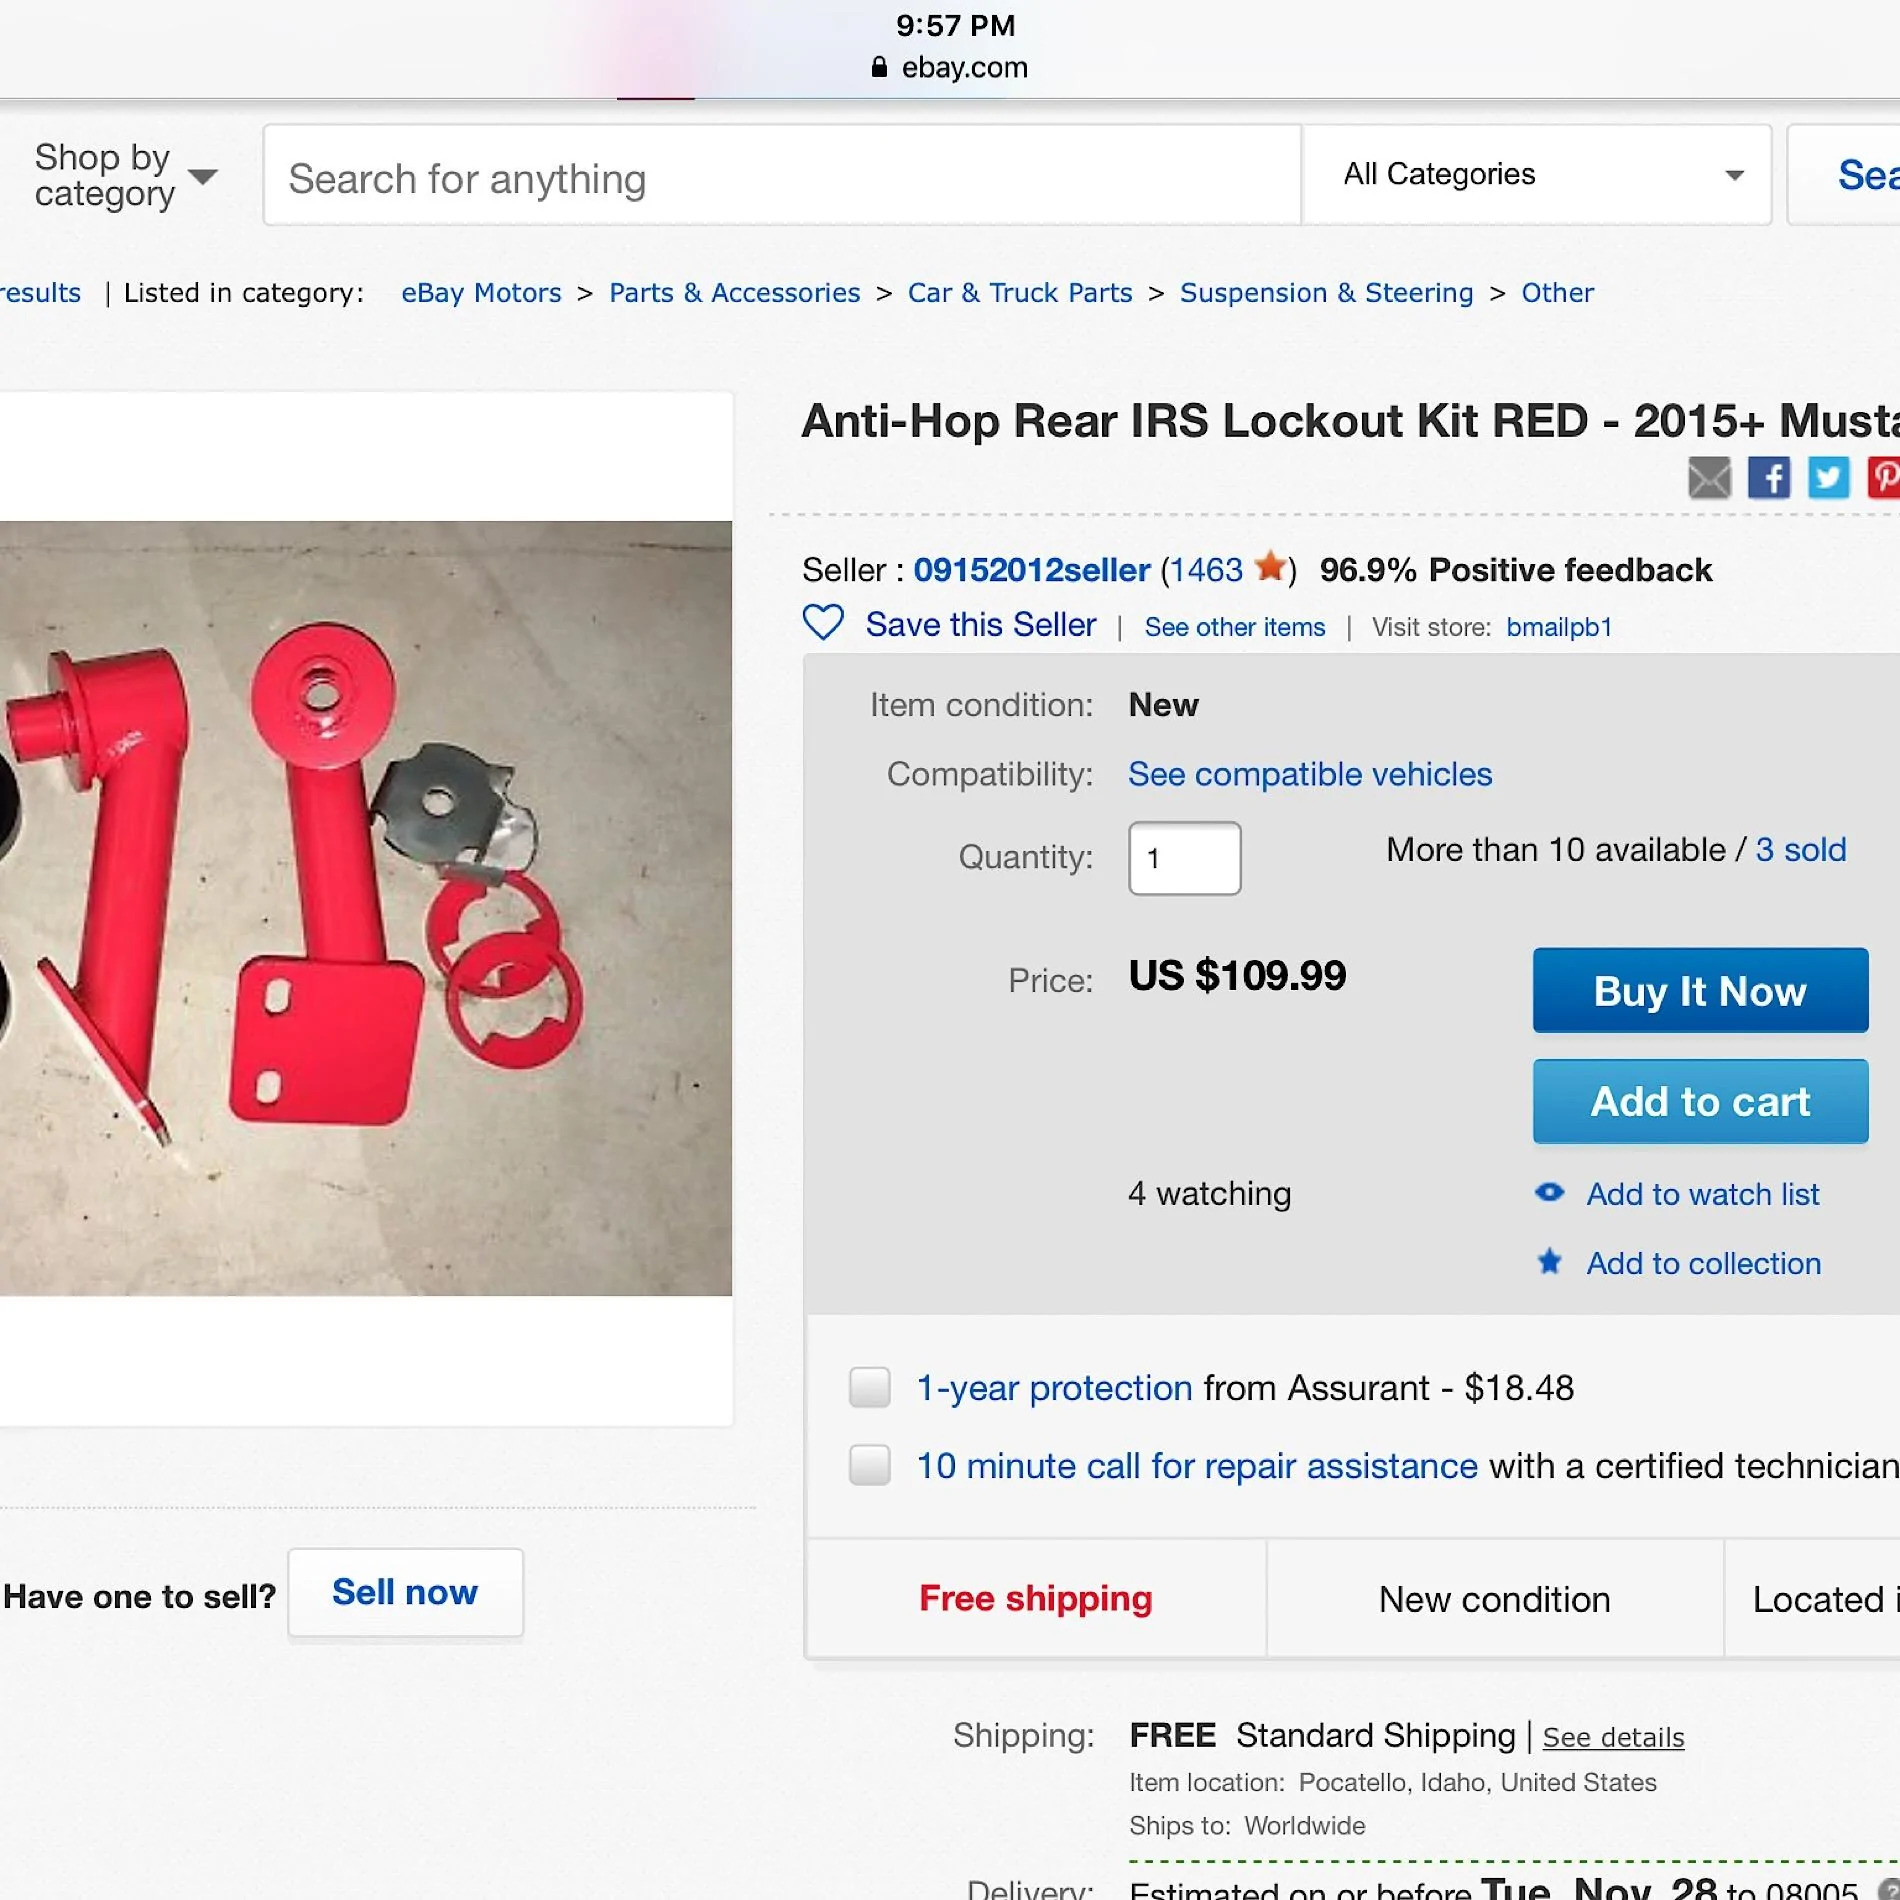The height and width of the screenshot is (1900, 1900).
Task: Click the orange feedback star icon
Action: coord(1270,566)
